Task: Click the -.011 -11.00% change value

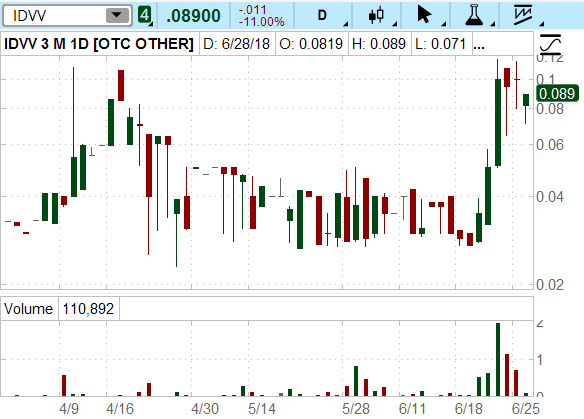Action: click(261, 16)
